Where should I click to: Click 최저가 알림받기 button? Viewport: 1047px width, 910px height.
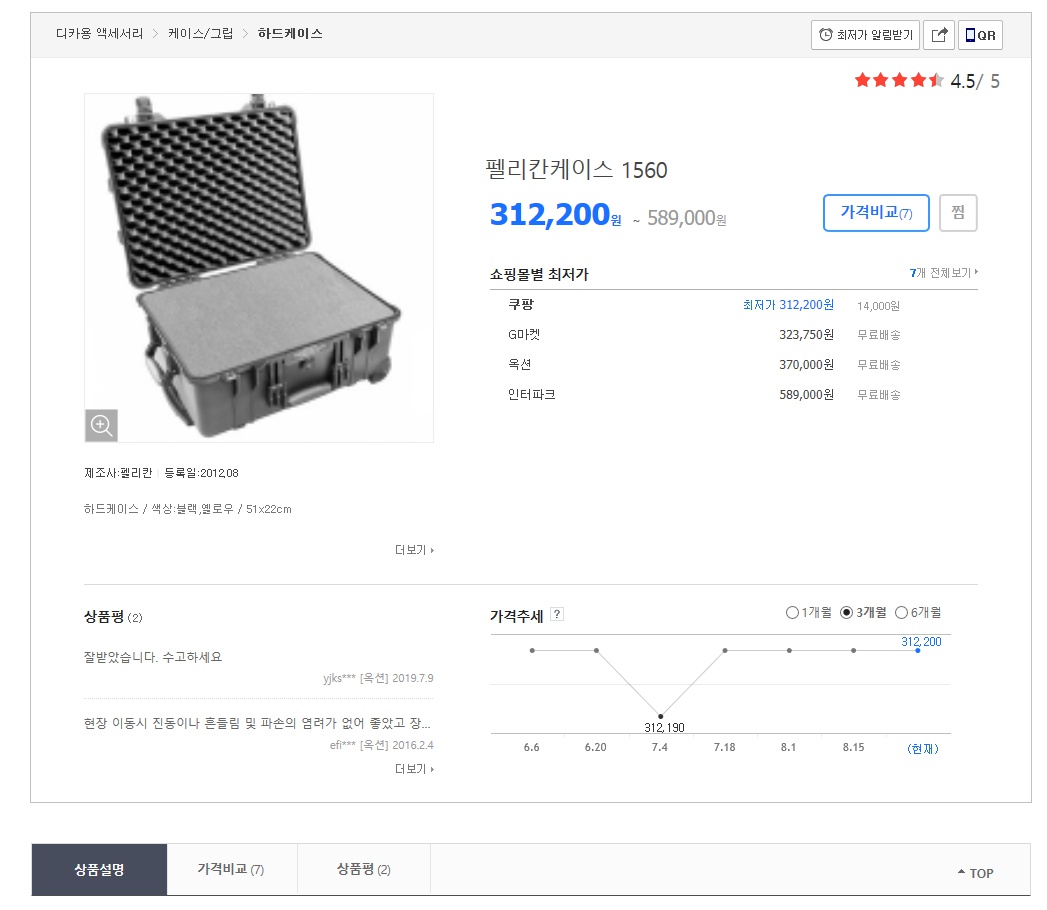[x=865, y=35]
